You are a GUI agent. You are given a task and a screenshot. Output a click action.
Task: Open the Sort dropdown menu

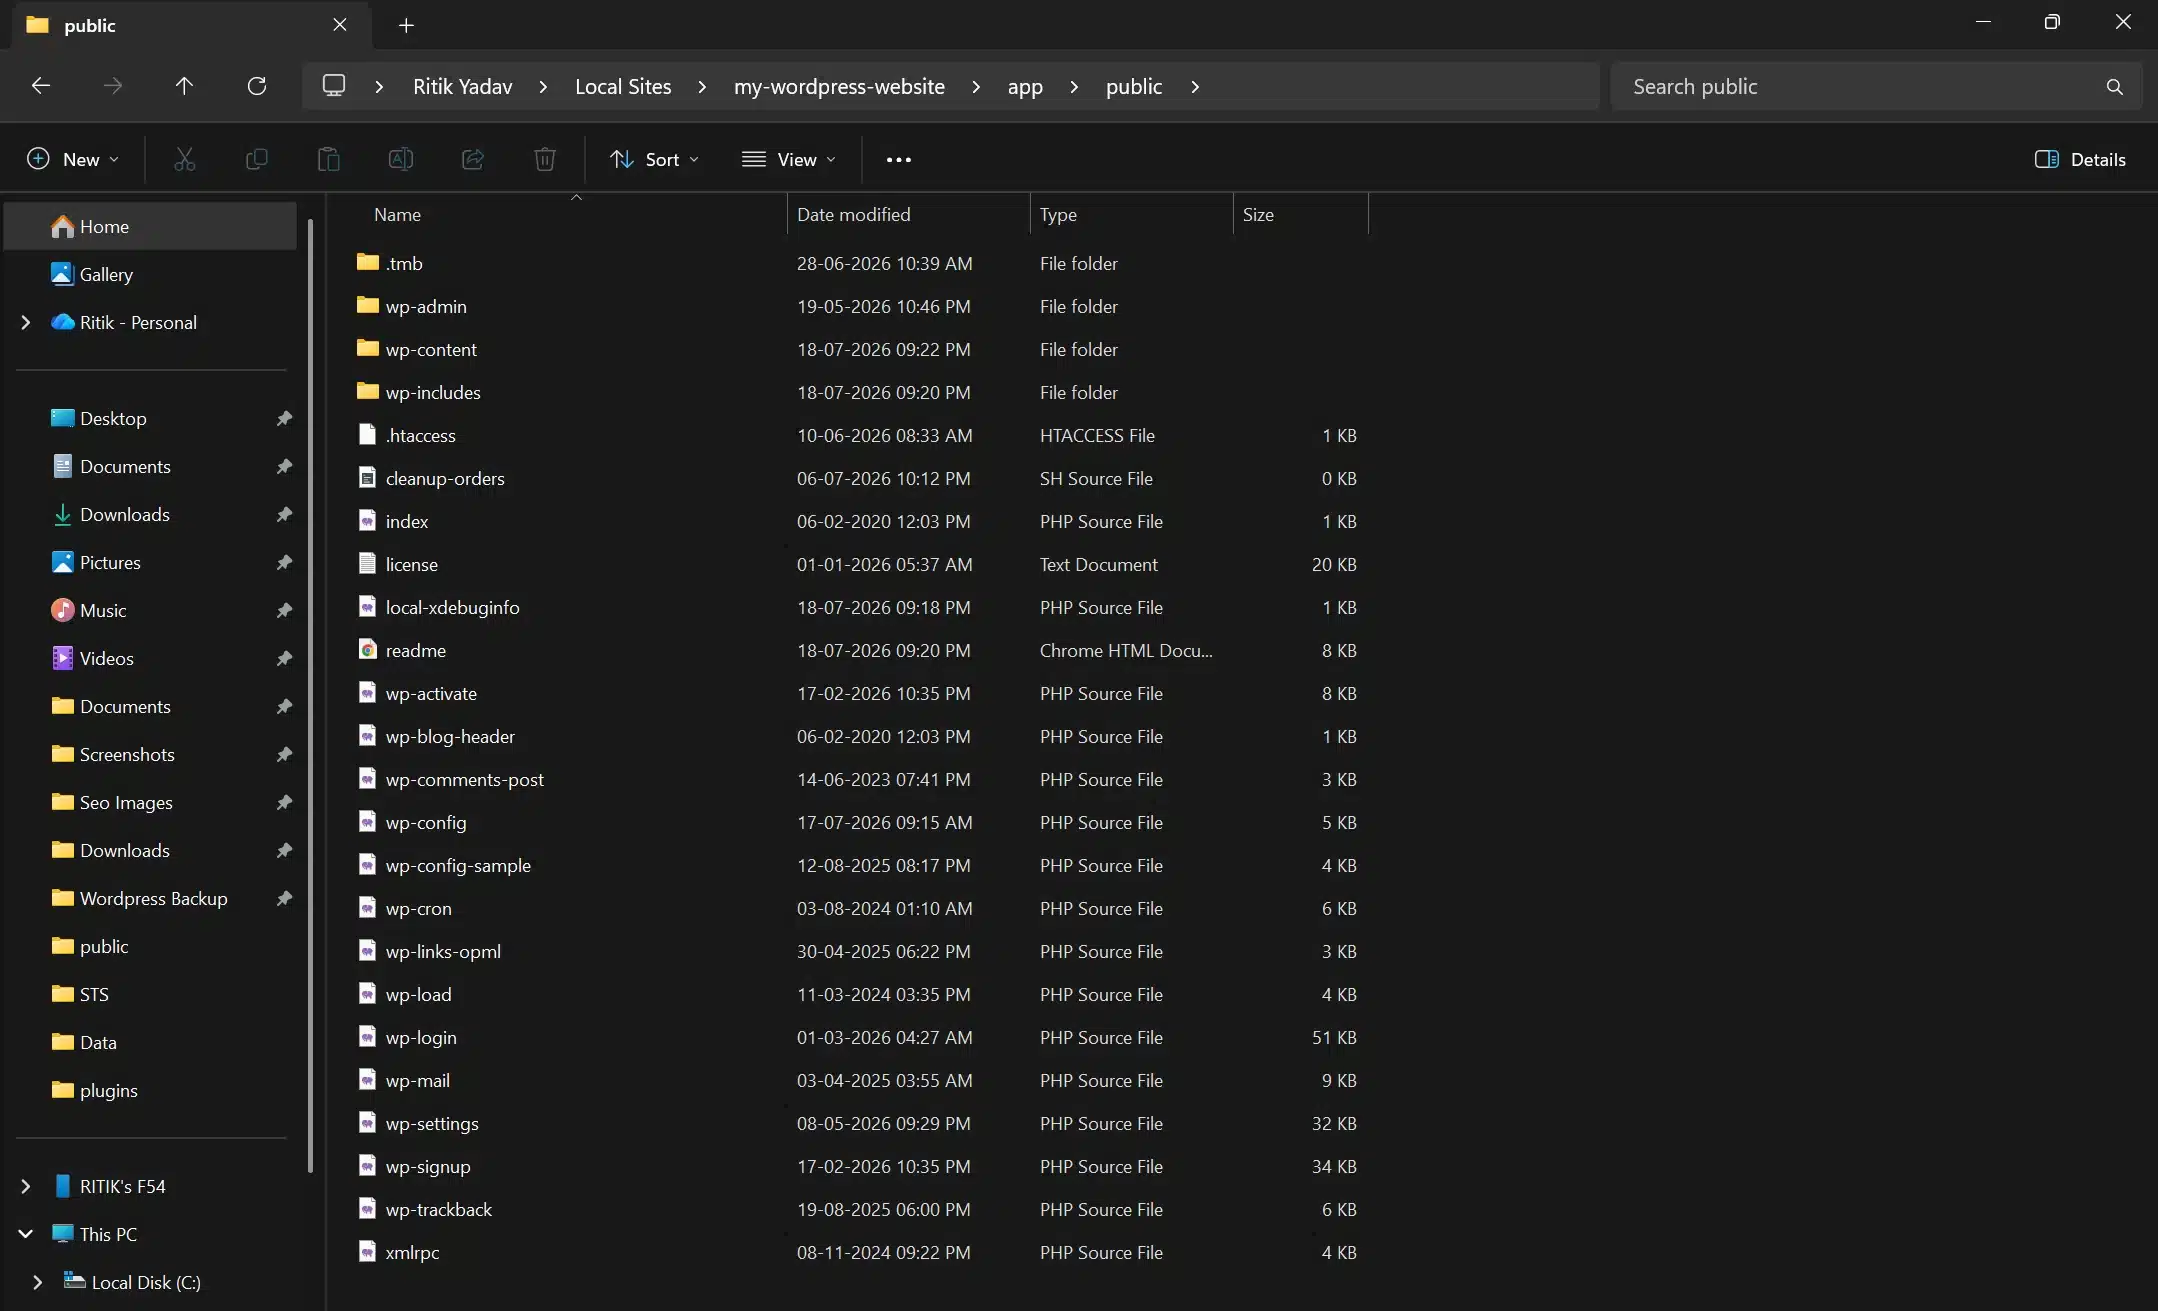pos(654,159)
